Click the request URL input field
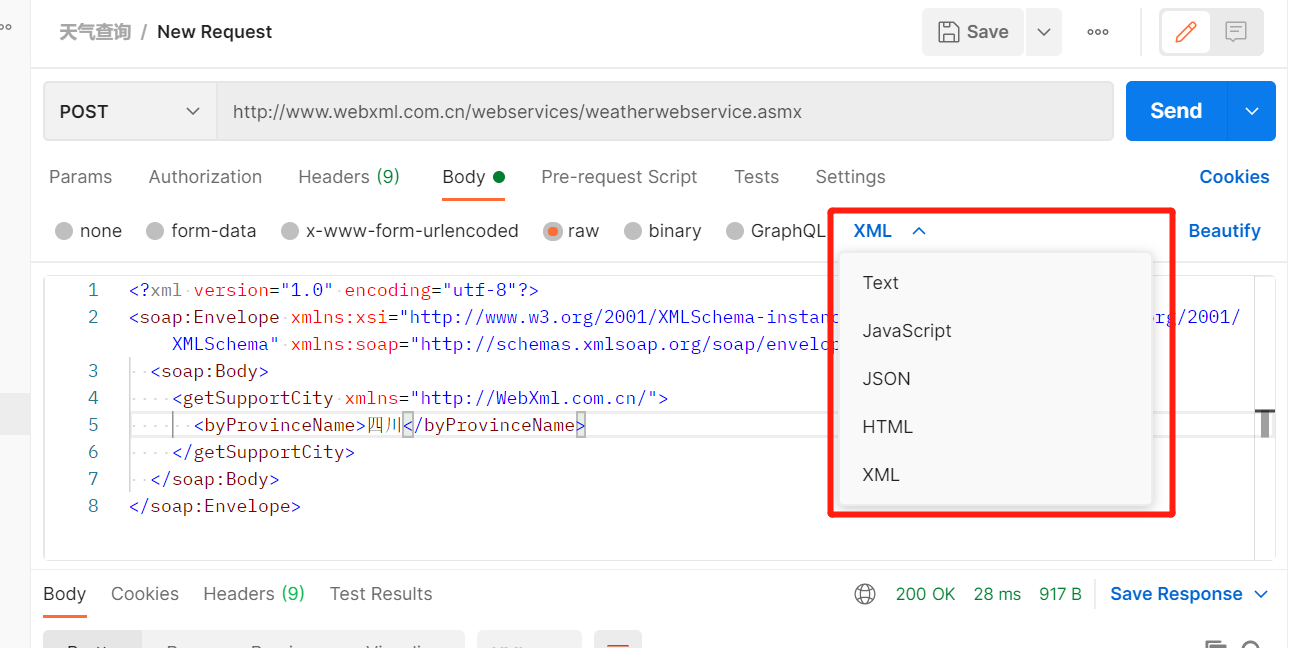 (x=665, y=111)
